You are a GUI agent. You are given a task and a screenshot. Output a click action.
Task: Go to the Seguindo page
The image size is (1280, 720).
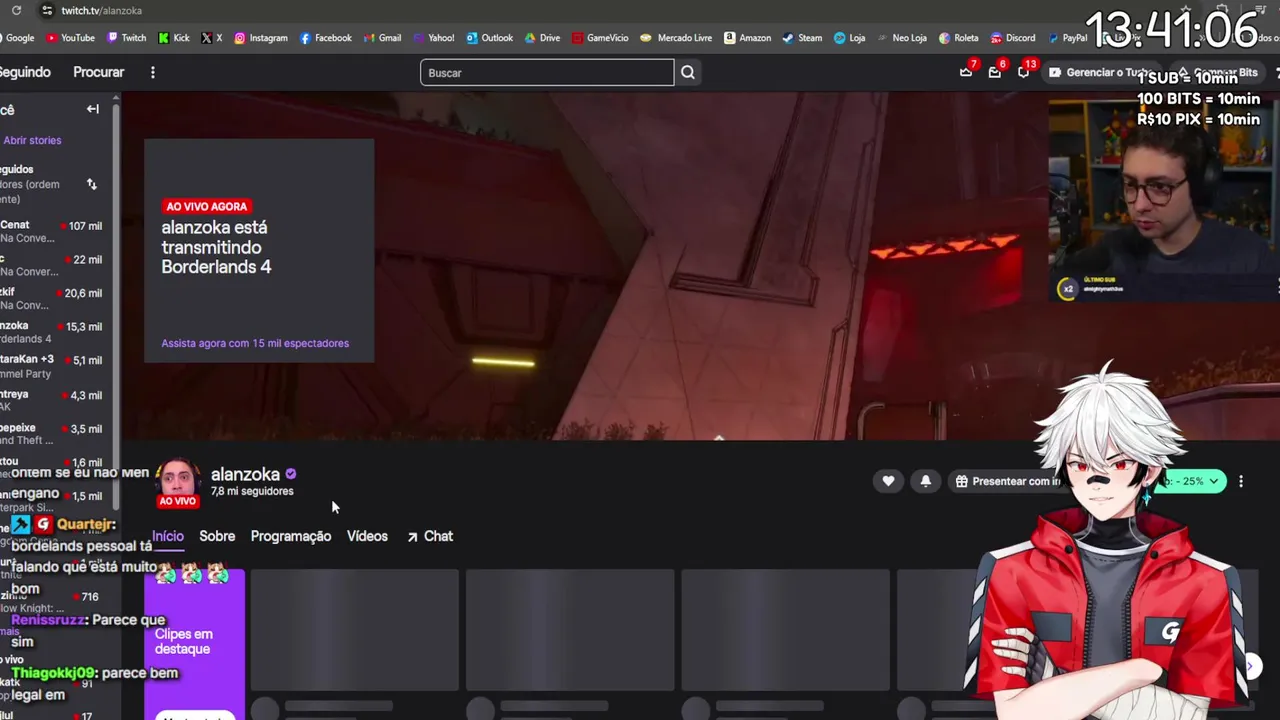click(25, 72)
